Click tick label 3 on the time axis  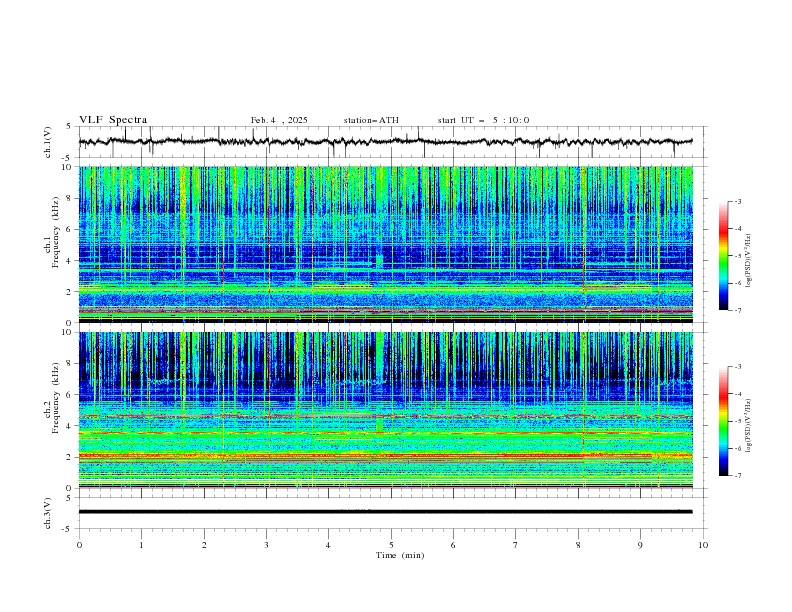click(x=266, y=545)
